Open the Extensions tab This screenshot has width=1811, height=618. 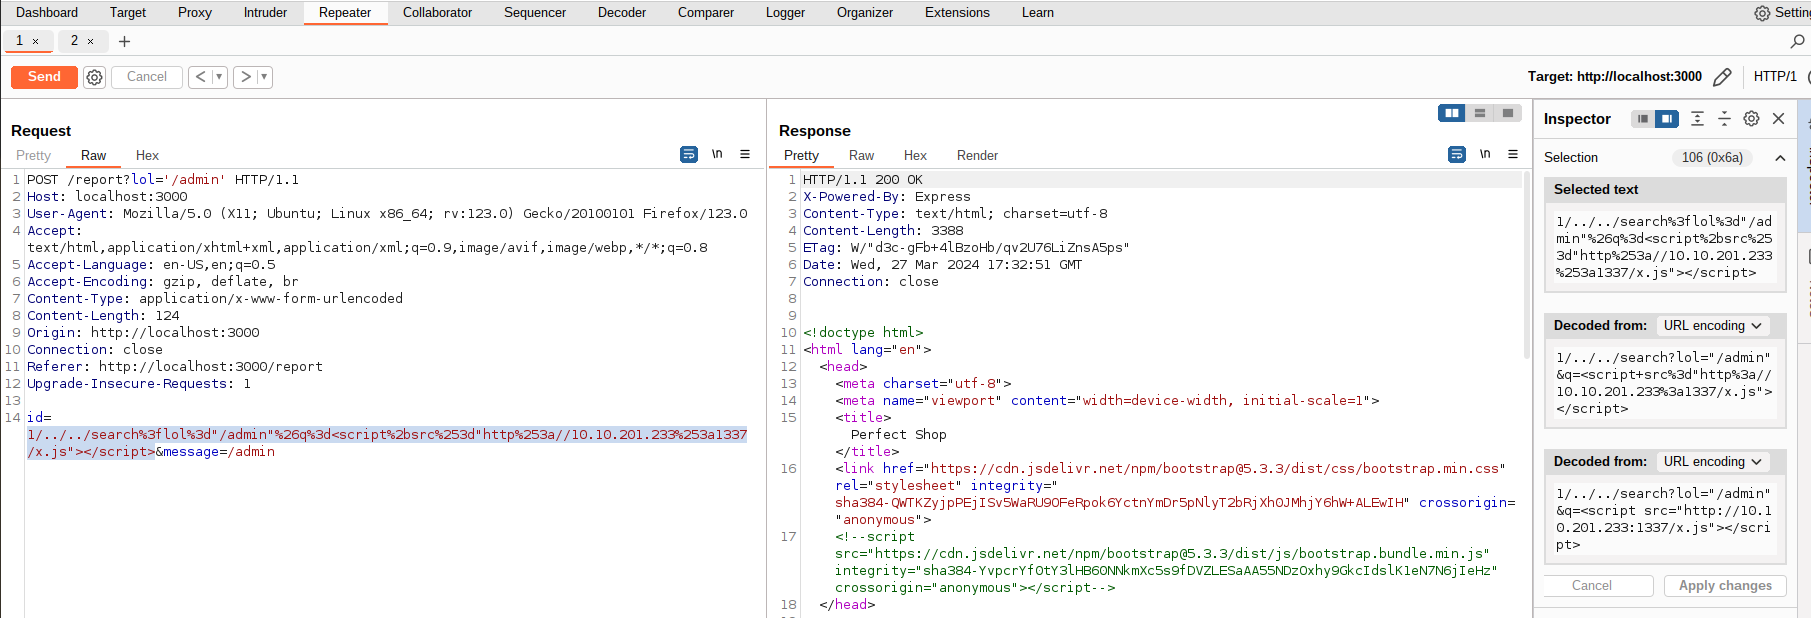(957, 13)
